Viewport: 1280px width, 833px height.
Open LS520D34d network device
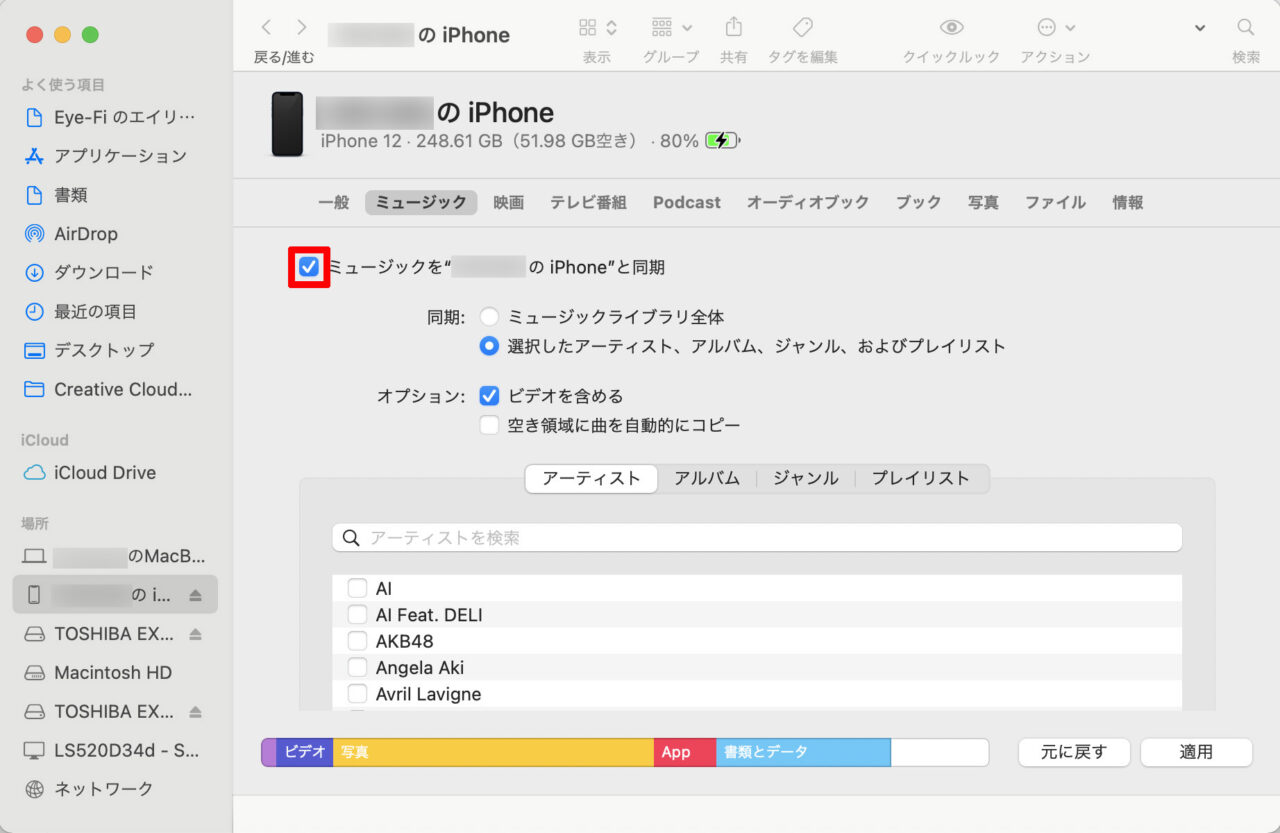[x=110, y=750]
